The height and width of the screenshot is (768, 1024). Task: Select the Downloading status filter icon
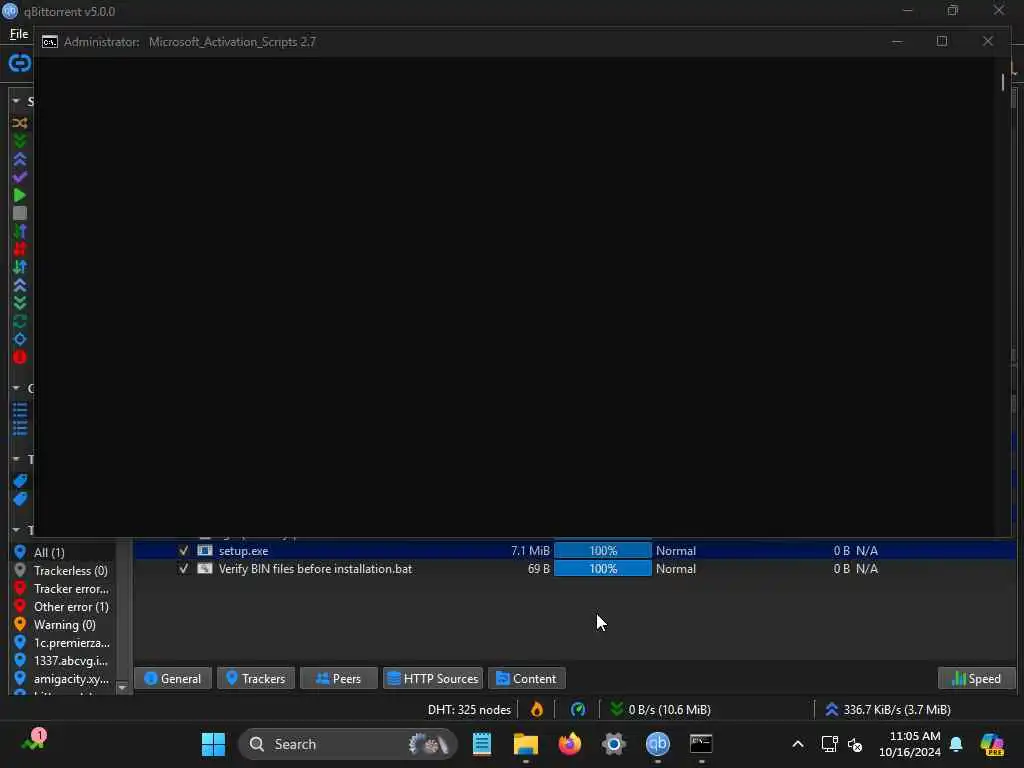(x=20, y=141)
